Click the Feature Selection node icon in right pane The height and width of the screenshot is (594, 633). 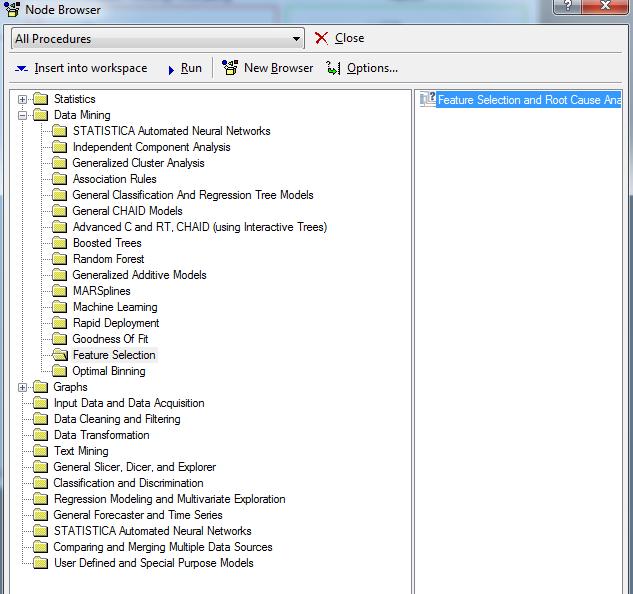click(x=428, y=99)
